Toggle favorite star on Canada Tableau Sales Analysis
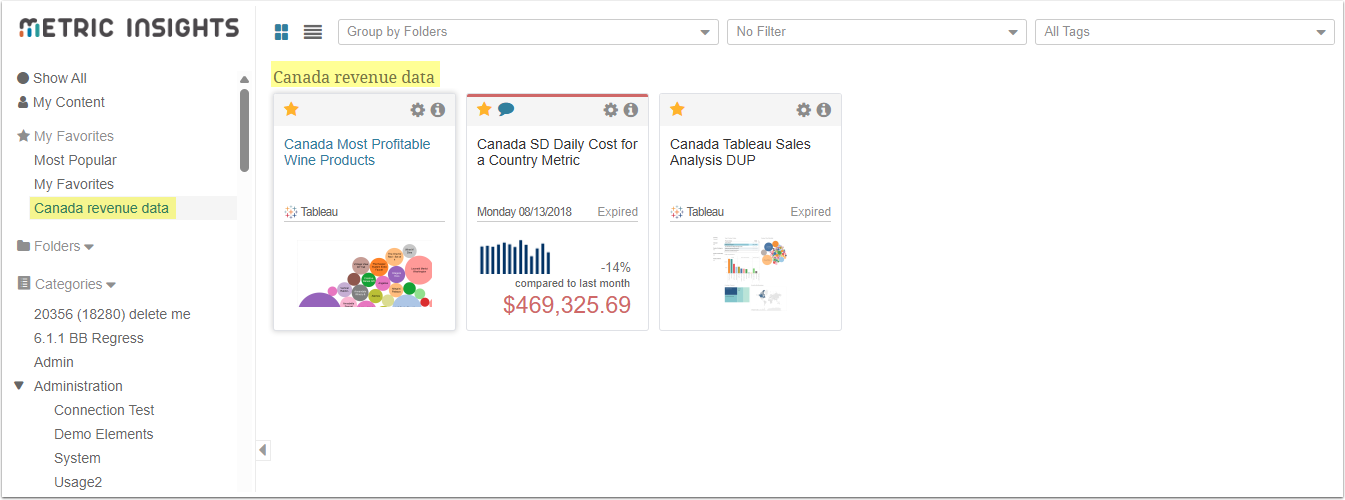The height and width of the screenshot is (500, 1345). coord(677,109)
